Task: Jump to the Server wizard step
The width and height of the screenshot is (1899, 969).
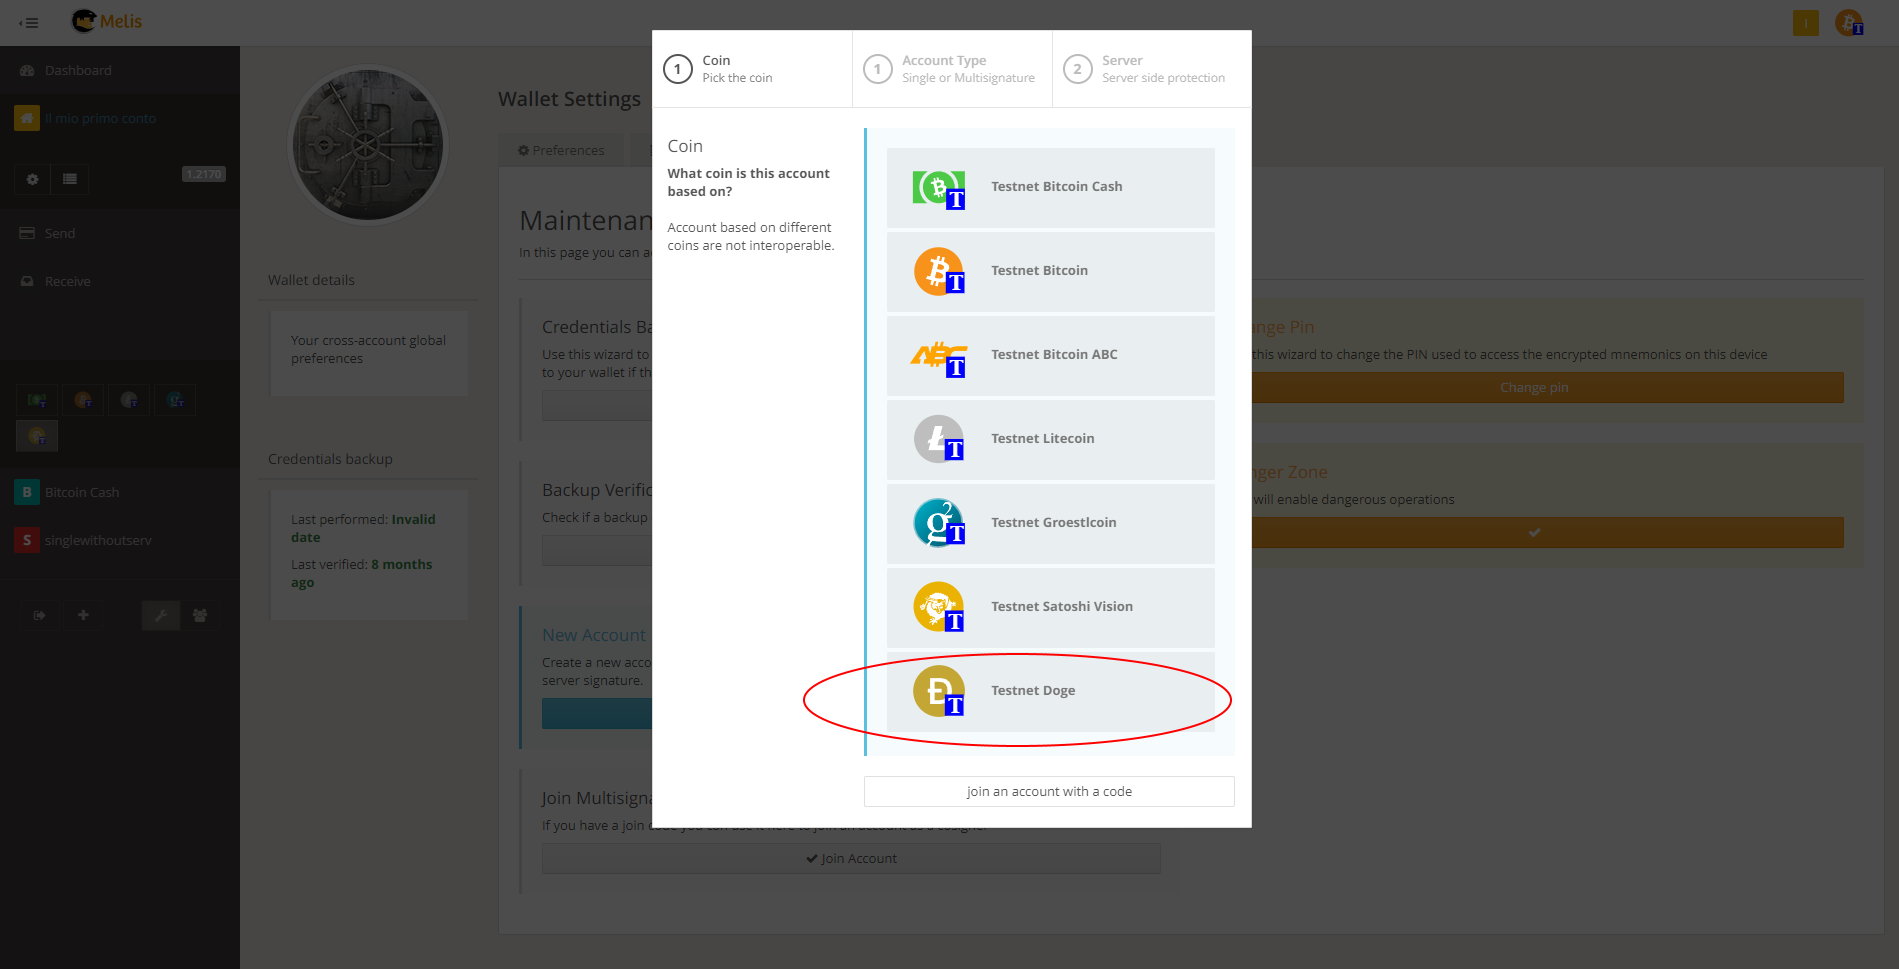Action: click(x=1152, y=69)
